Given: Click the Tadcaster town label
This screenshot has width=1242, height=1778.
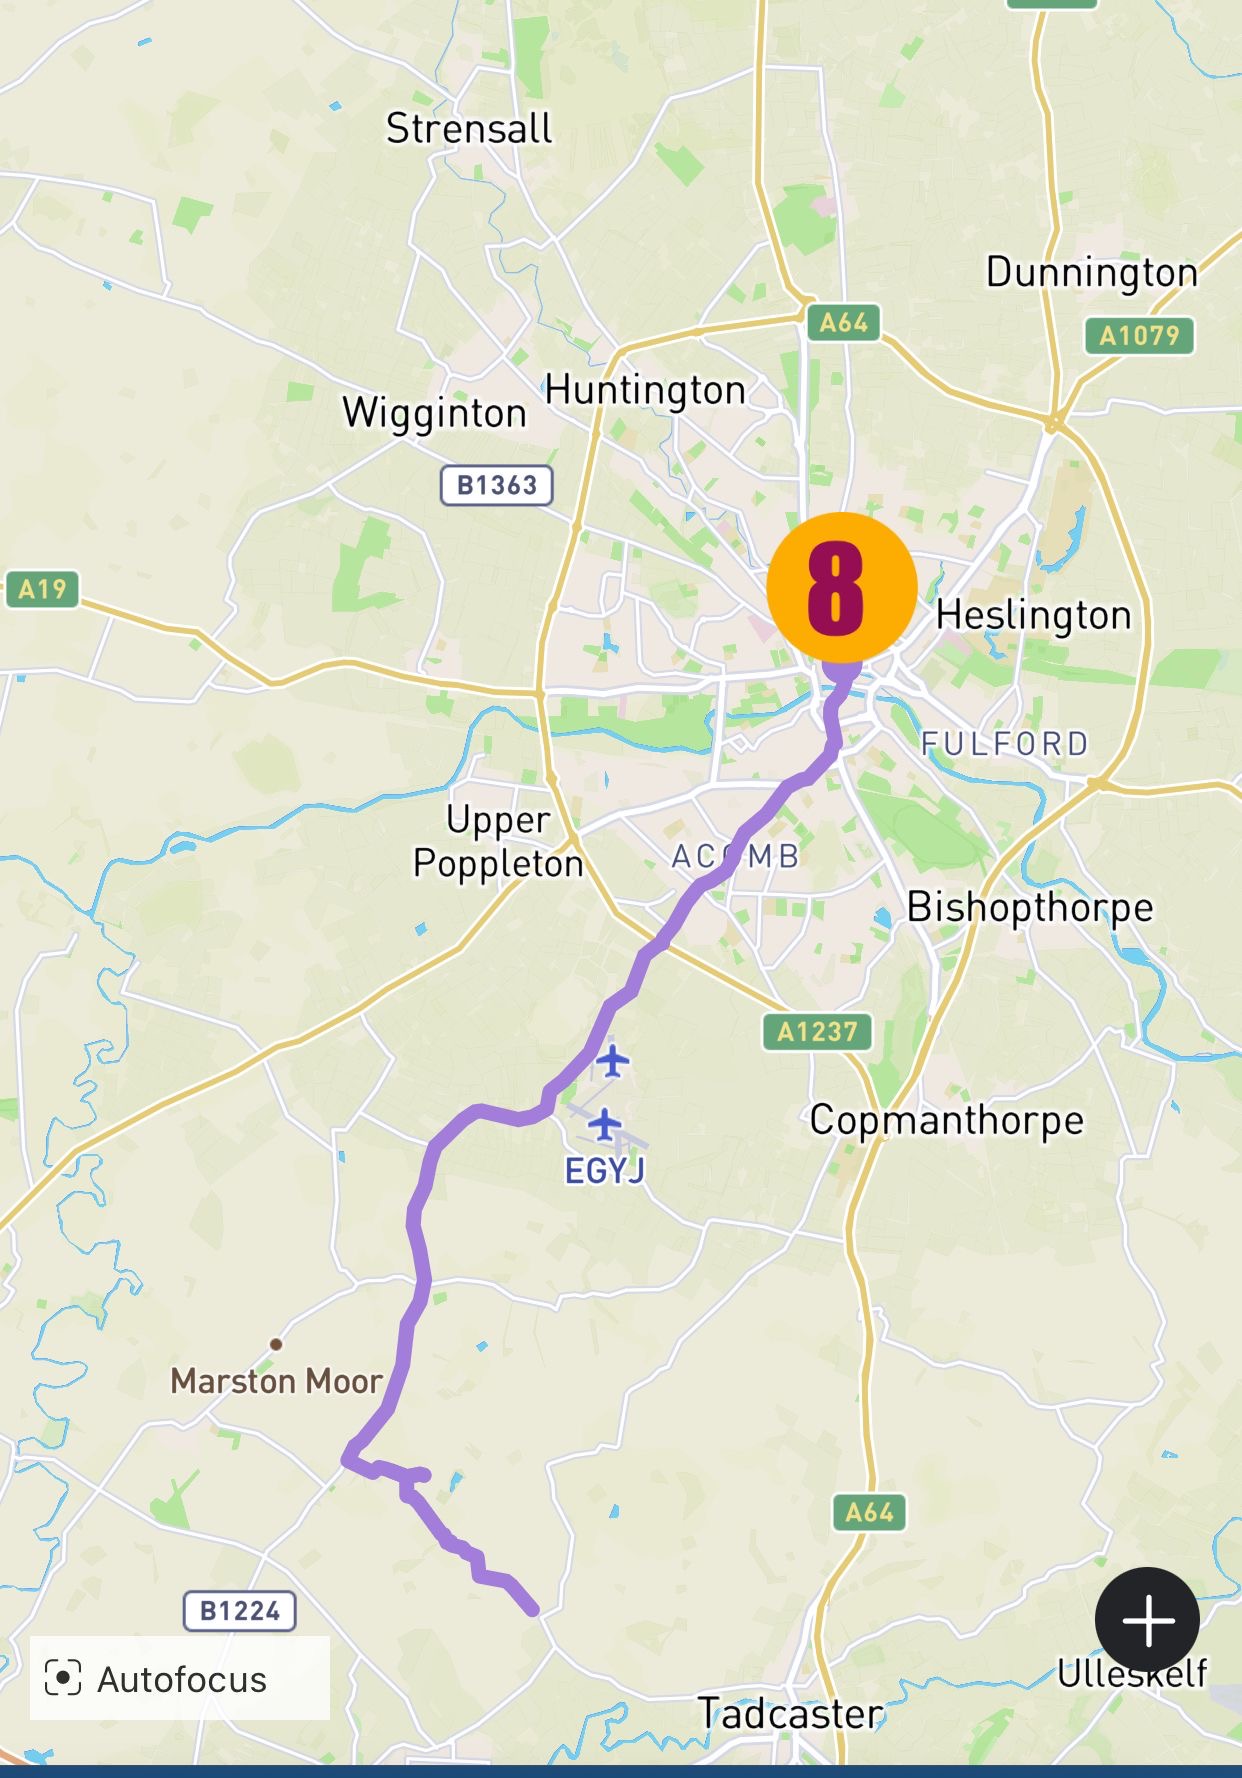Looking at the screenshot, I should click(x=791, y=1714).
